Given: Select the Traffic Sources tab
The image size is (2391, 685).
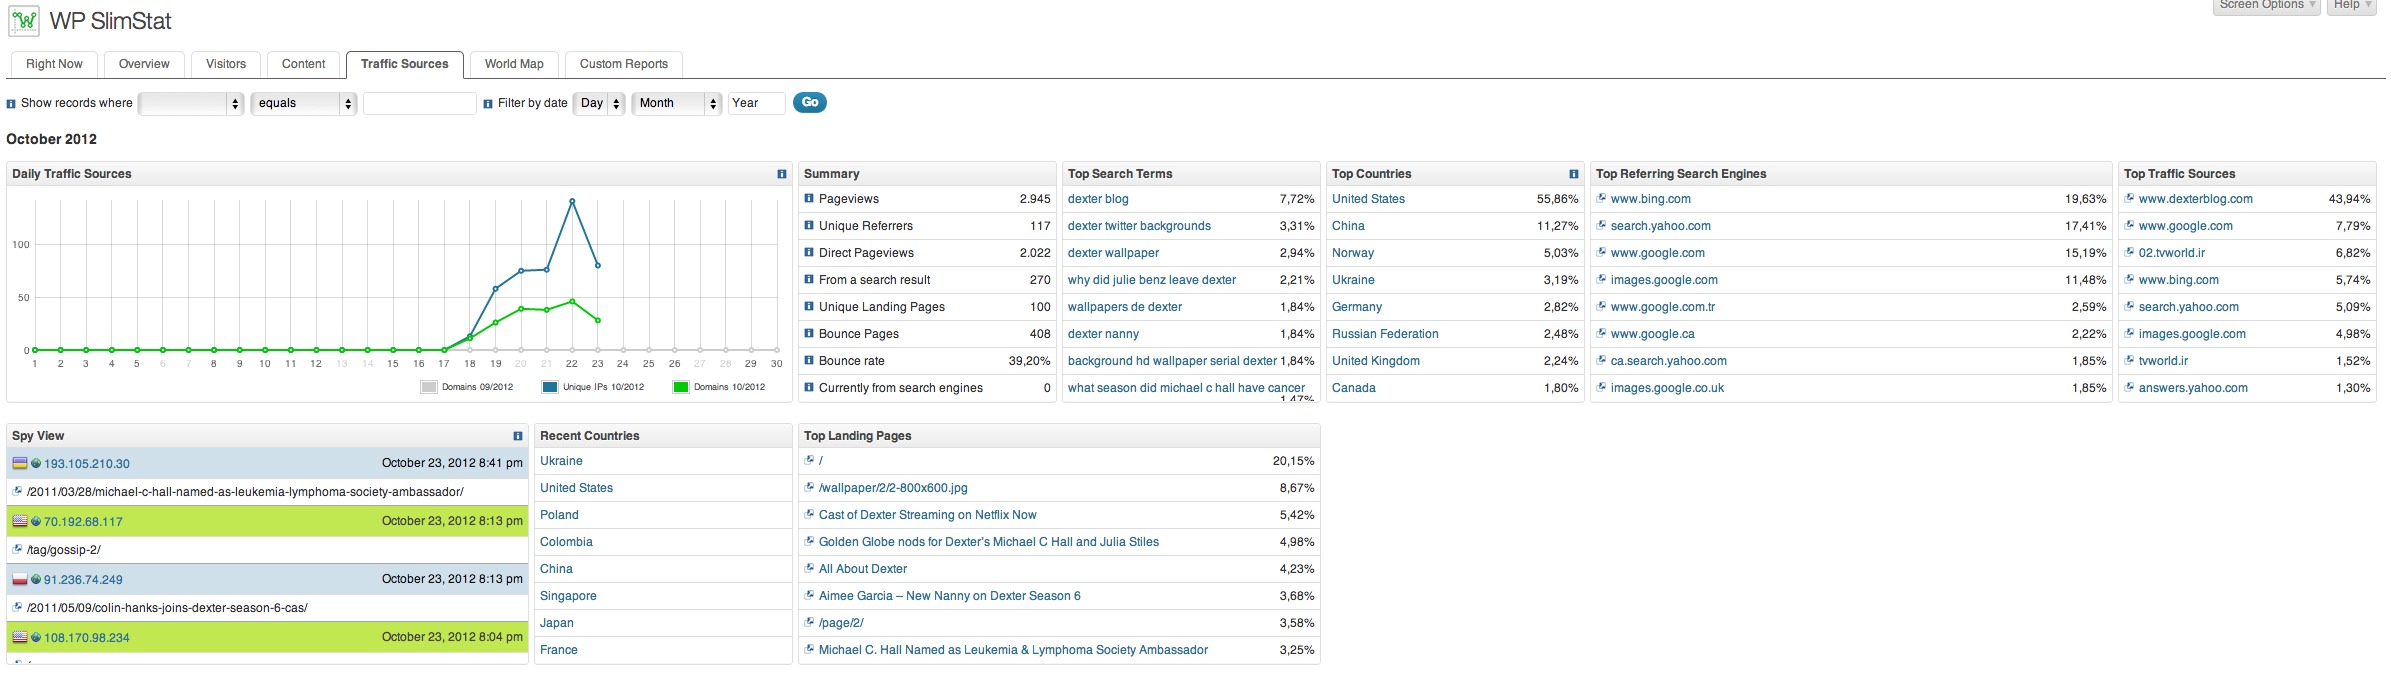Looking at the screenshot, I should [405, 64].
